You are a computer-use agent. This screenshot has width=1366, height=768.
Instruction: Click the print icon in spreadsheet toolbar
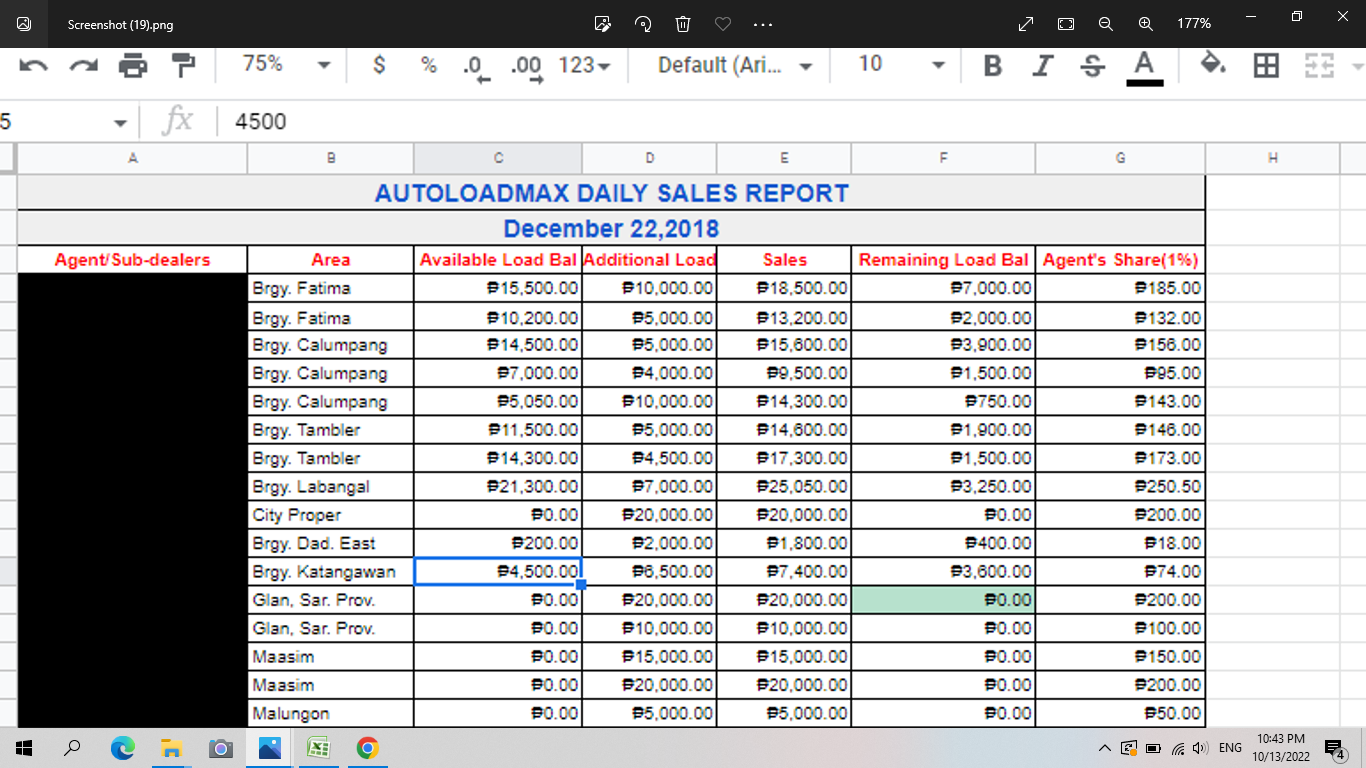point(133,66)
